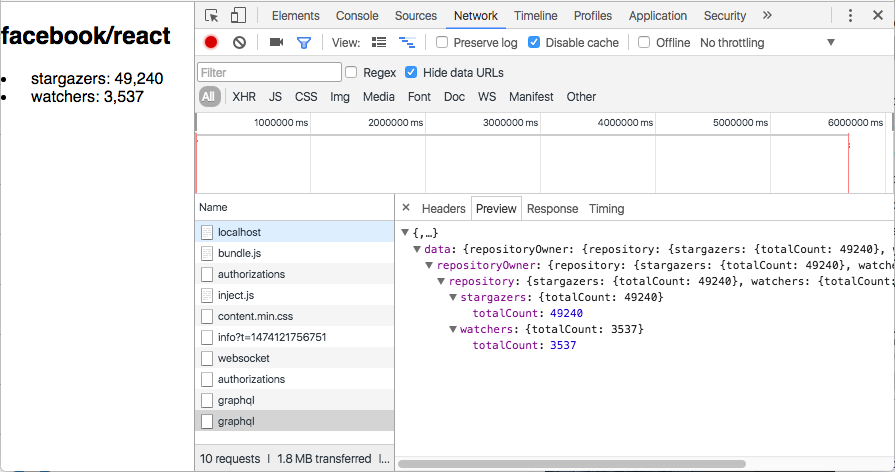Image resolution: width=895 pixels, height=472 pixels.
Task: Collapse the repositoryOwner node
Action: pyautogui.click(x=429, y=265)
